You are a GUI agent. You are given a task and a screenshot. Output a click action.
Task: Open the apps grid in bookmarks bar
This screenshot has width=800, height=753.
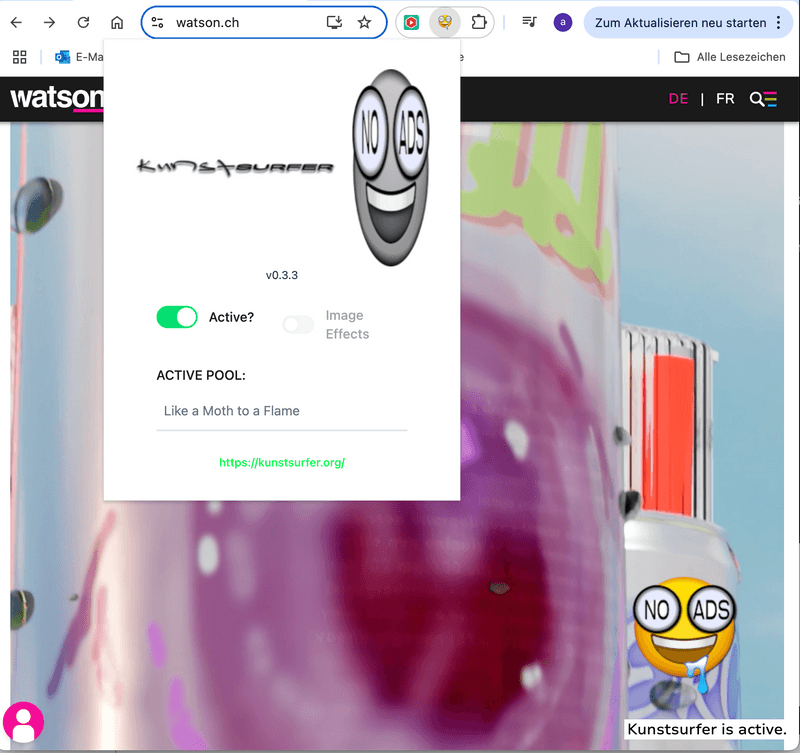pyautogui.click(x=19, y=57)
